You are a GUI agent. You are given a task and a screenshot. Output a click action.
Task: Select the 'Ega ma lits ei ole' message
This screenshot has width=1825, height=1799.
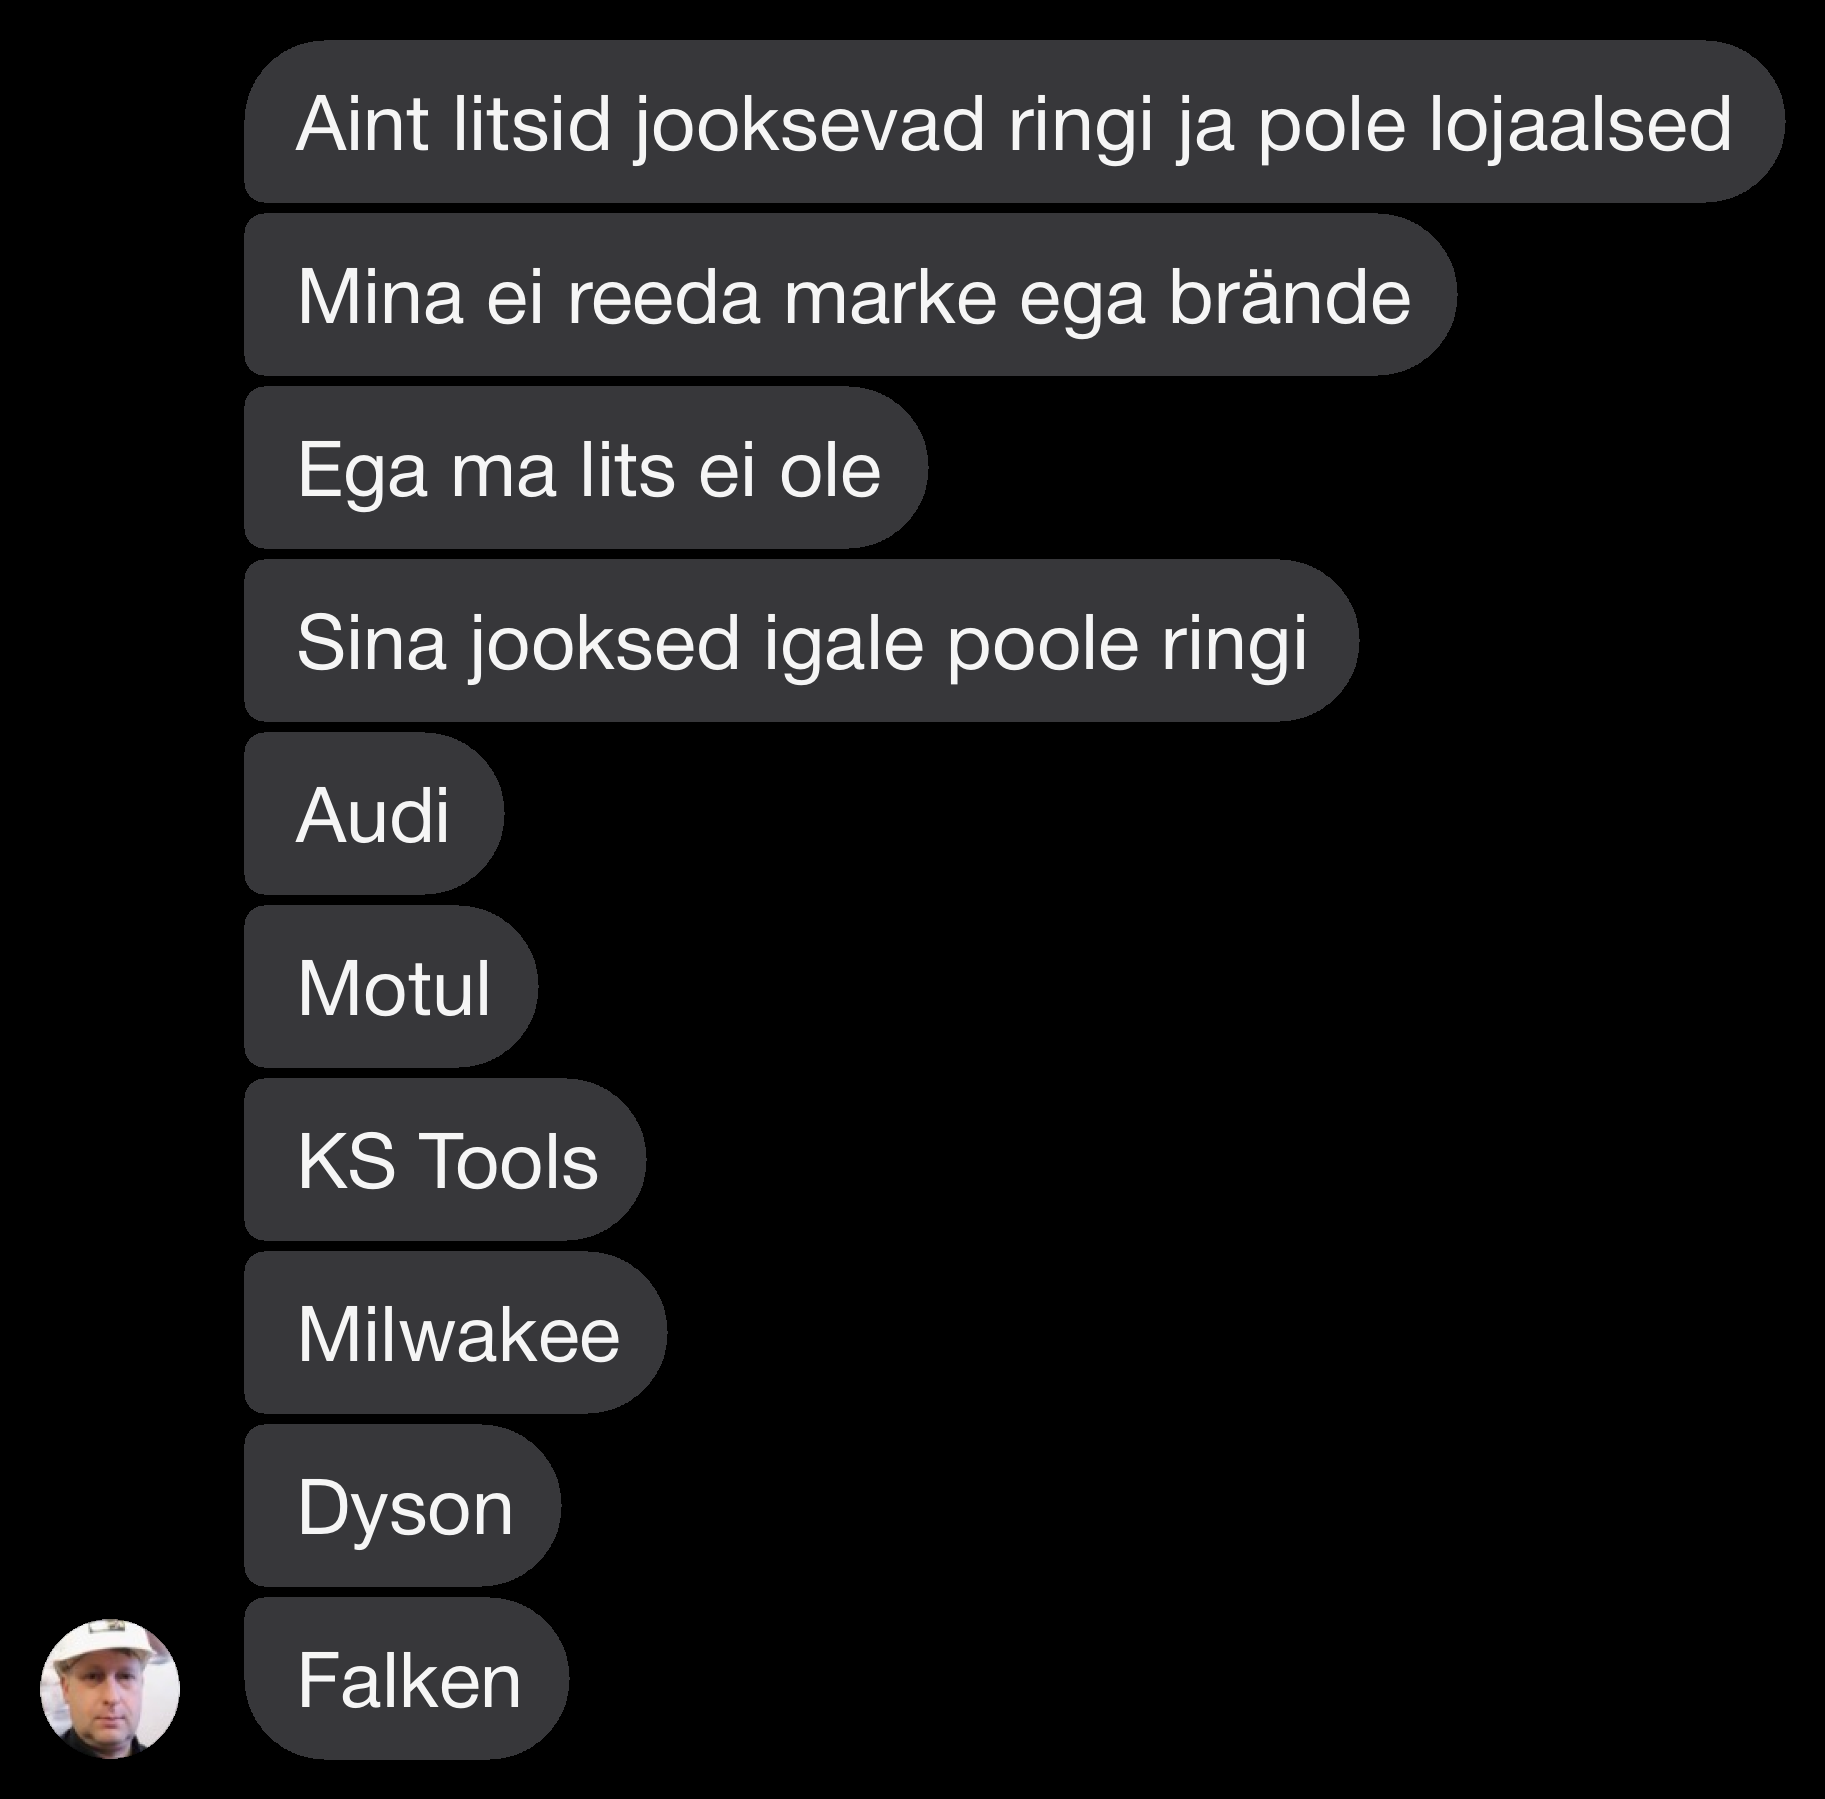coord(586,468)
